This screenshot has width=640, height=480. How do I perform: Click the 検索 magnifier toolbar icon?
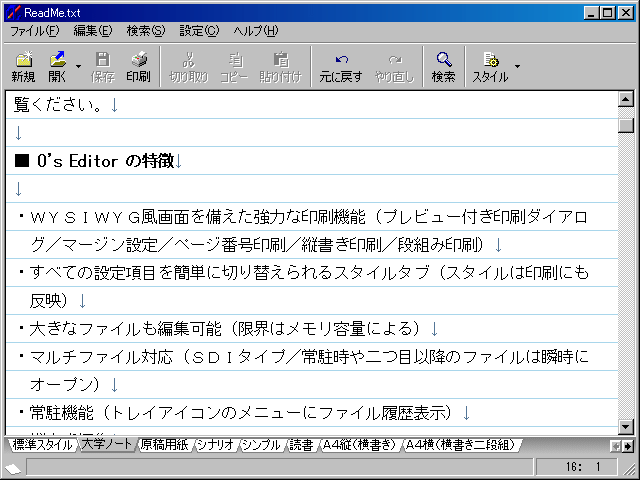click(444, 66)
